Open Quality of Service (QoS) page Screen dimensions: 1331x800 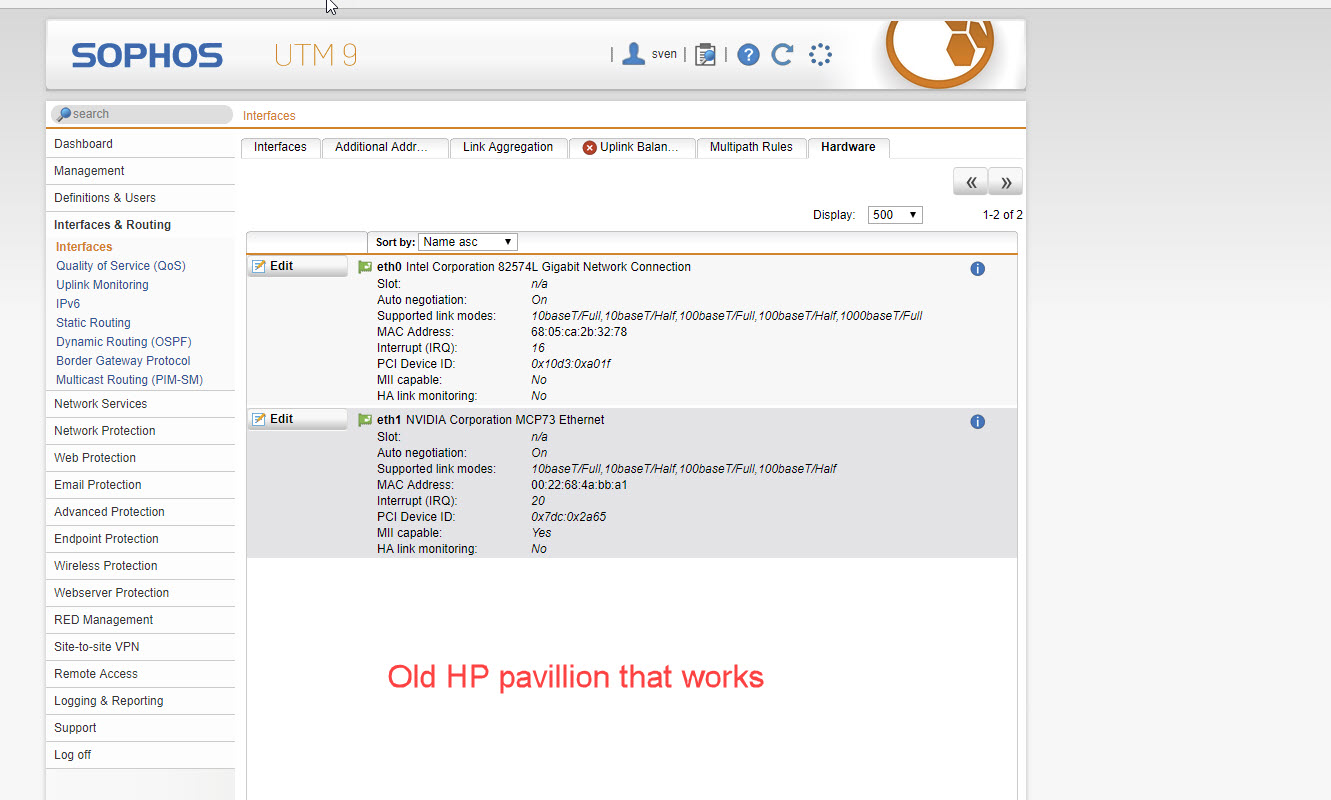click(x=121, y=266)
